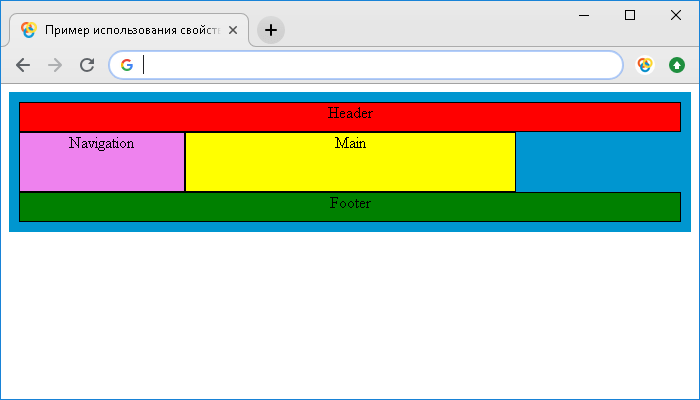
Task: Click the browser Back arrow
Action: point(23,65)
